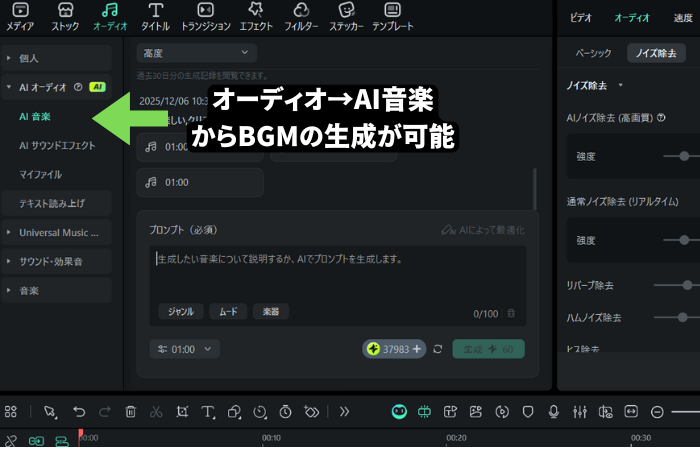This screenshot has width=700, height=450.
Task: Click the ジャンル tag button
Action: pyautogui.click(x=181, y=311)
